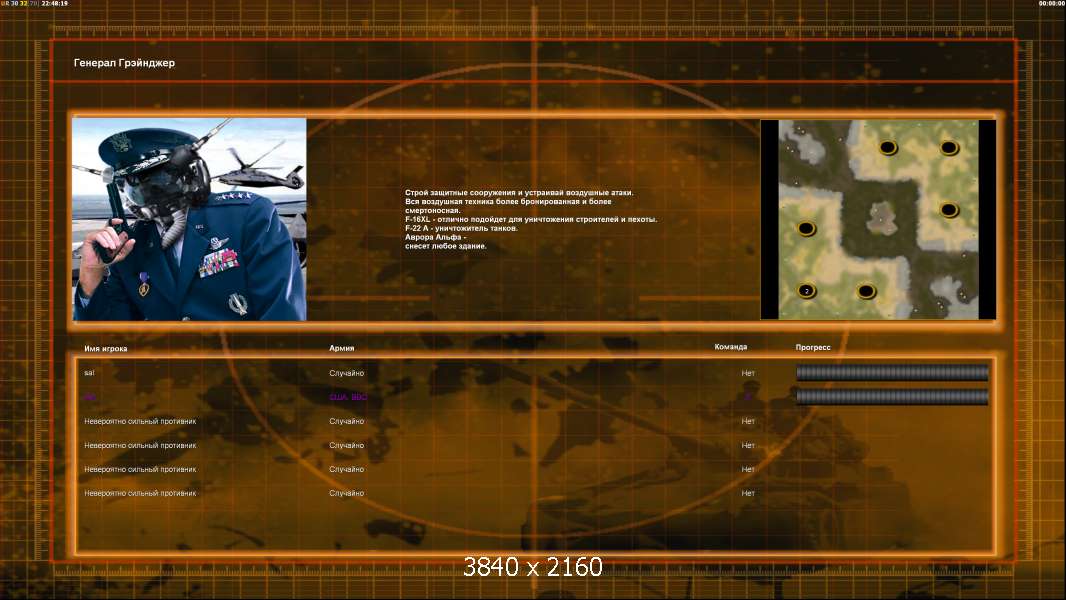The image size is (1066, 600).
Task: Select the south-center start position on the map
Action: click(866, 292)
